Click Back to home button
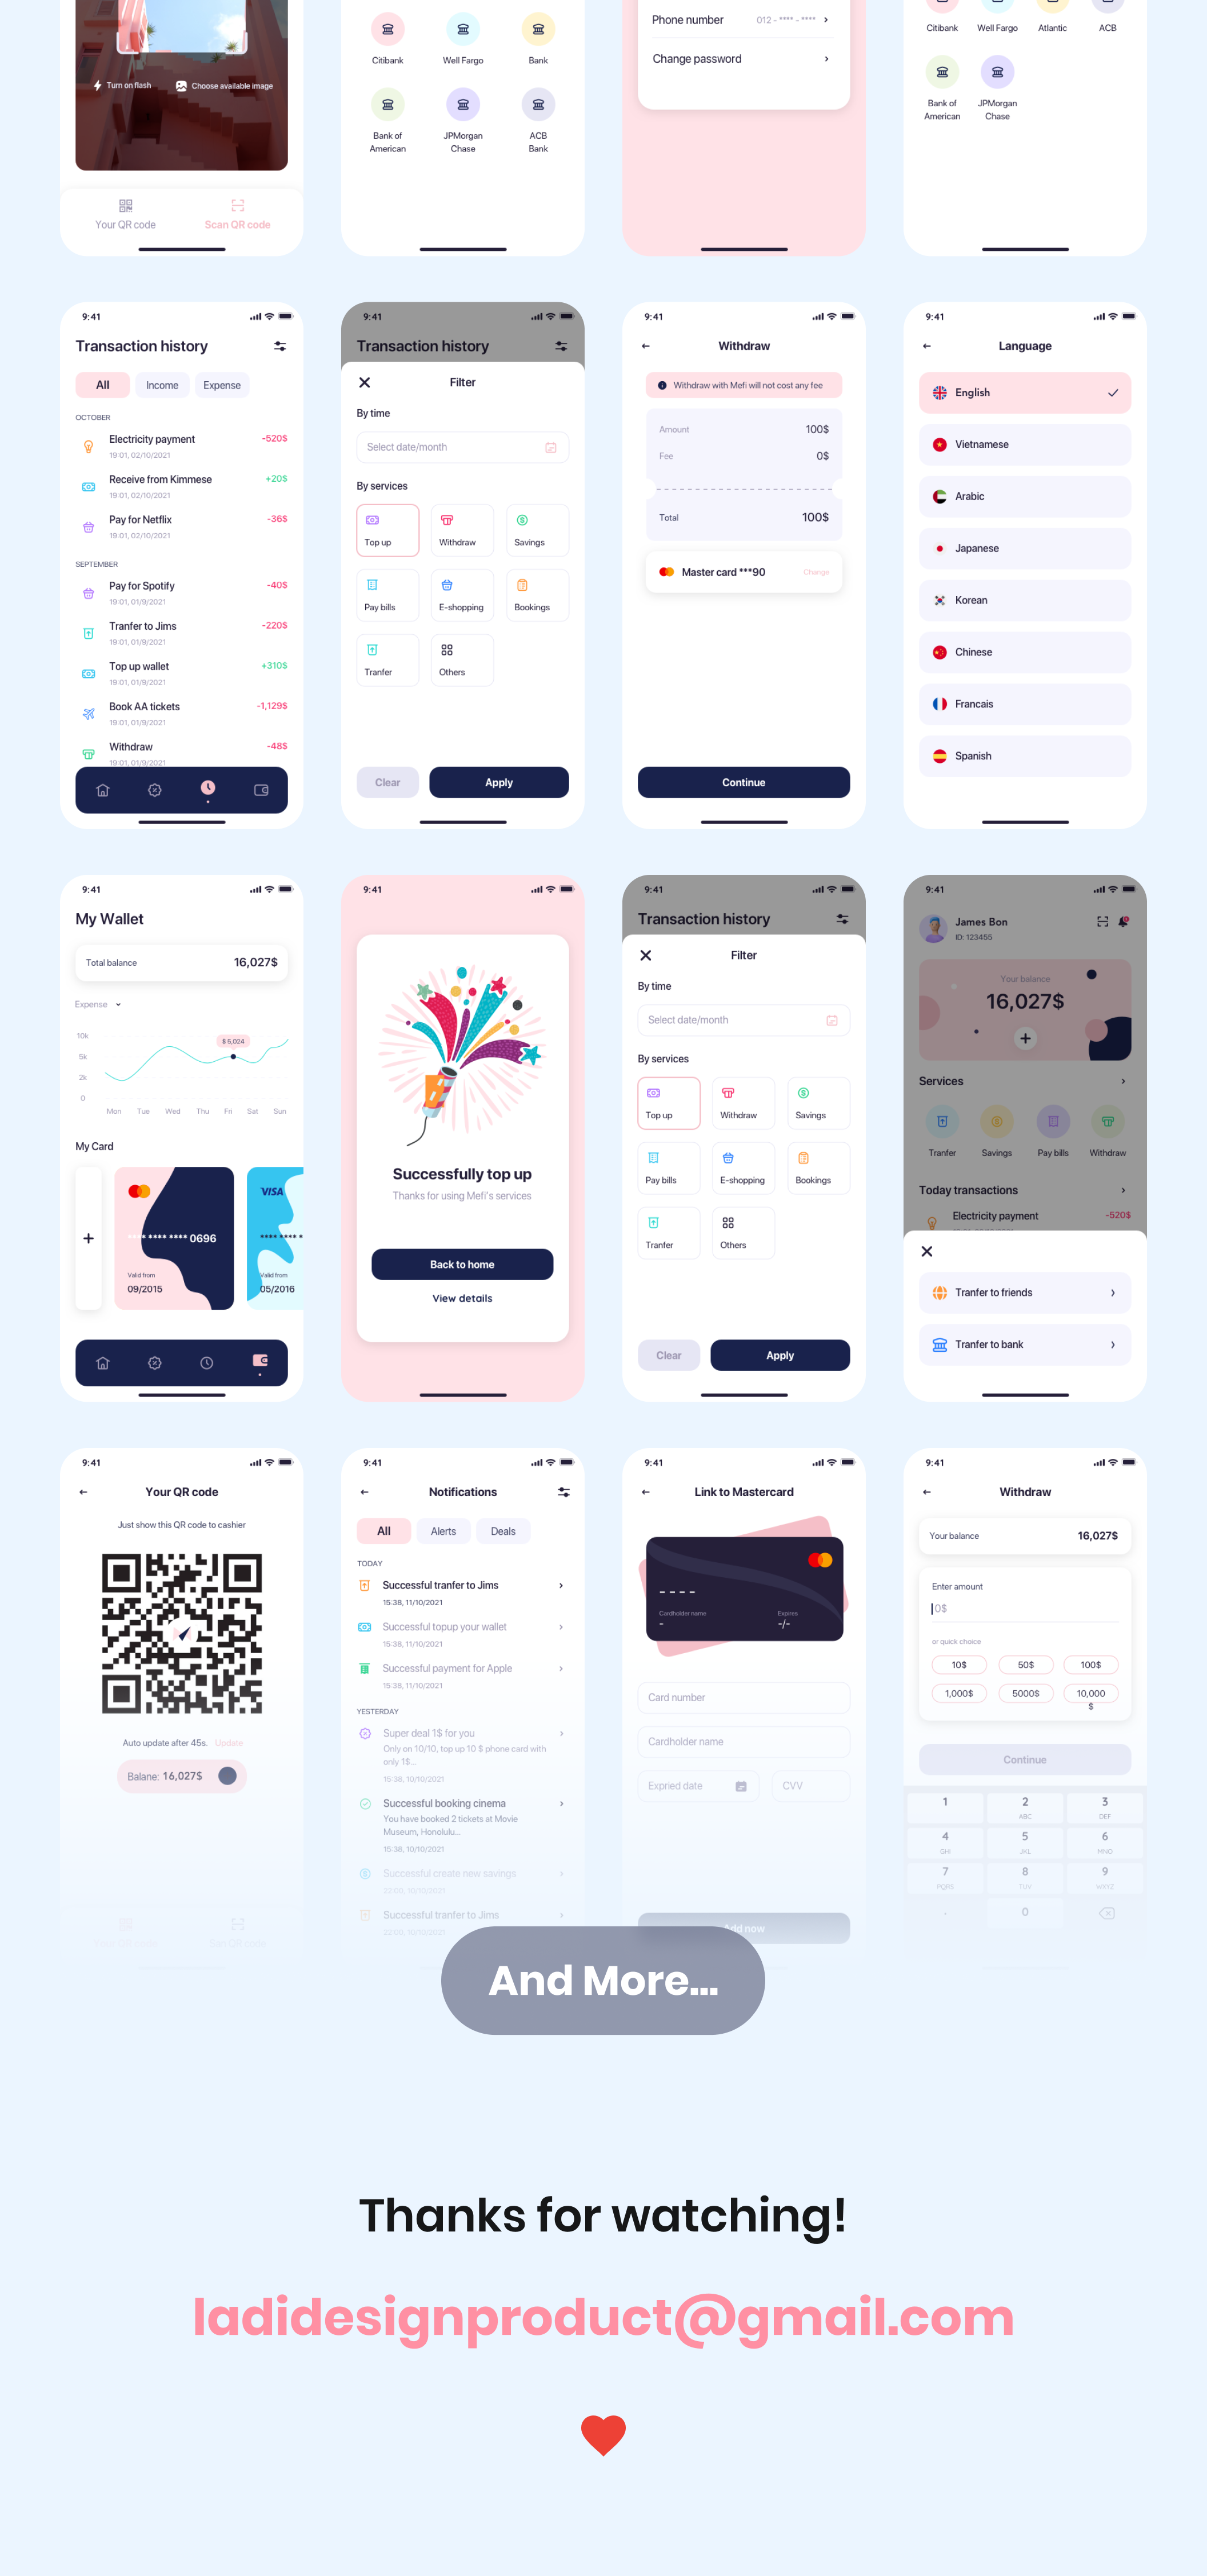The height and width of the screenshot is (2576, 1207). (461, 1263)
